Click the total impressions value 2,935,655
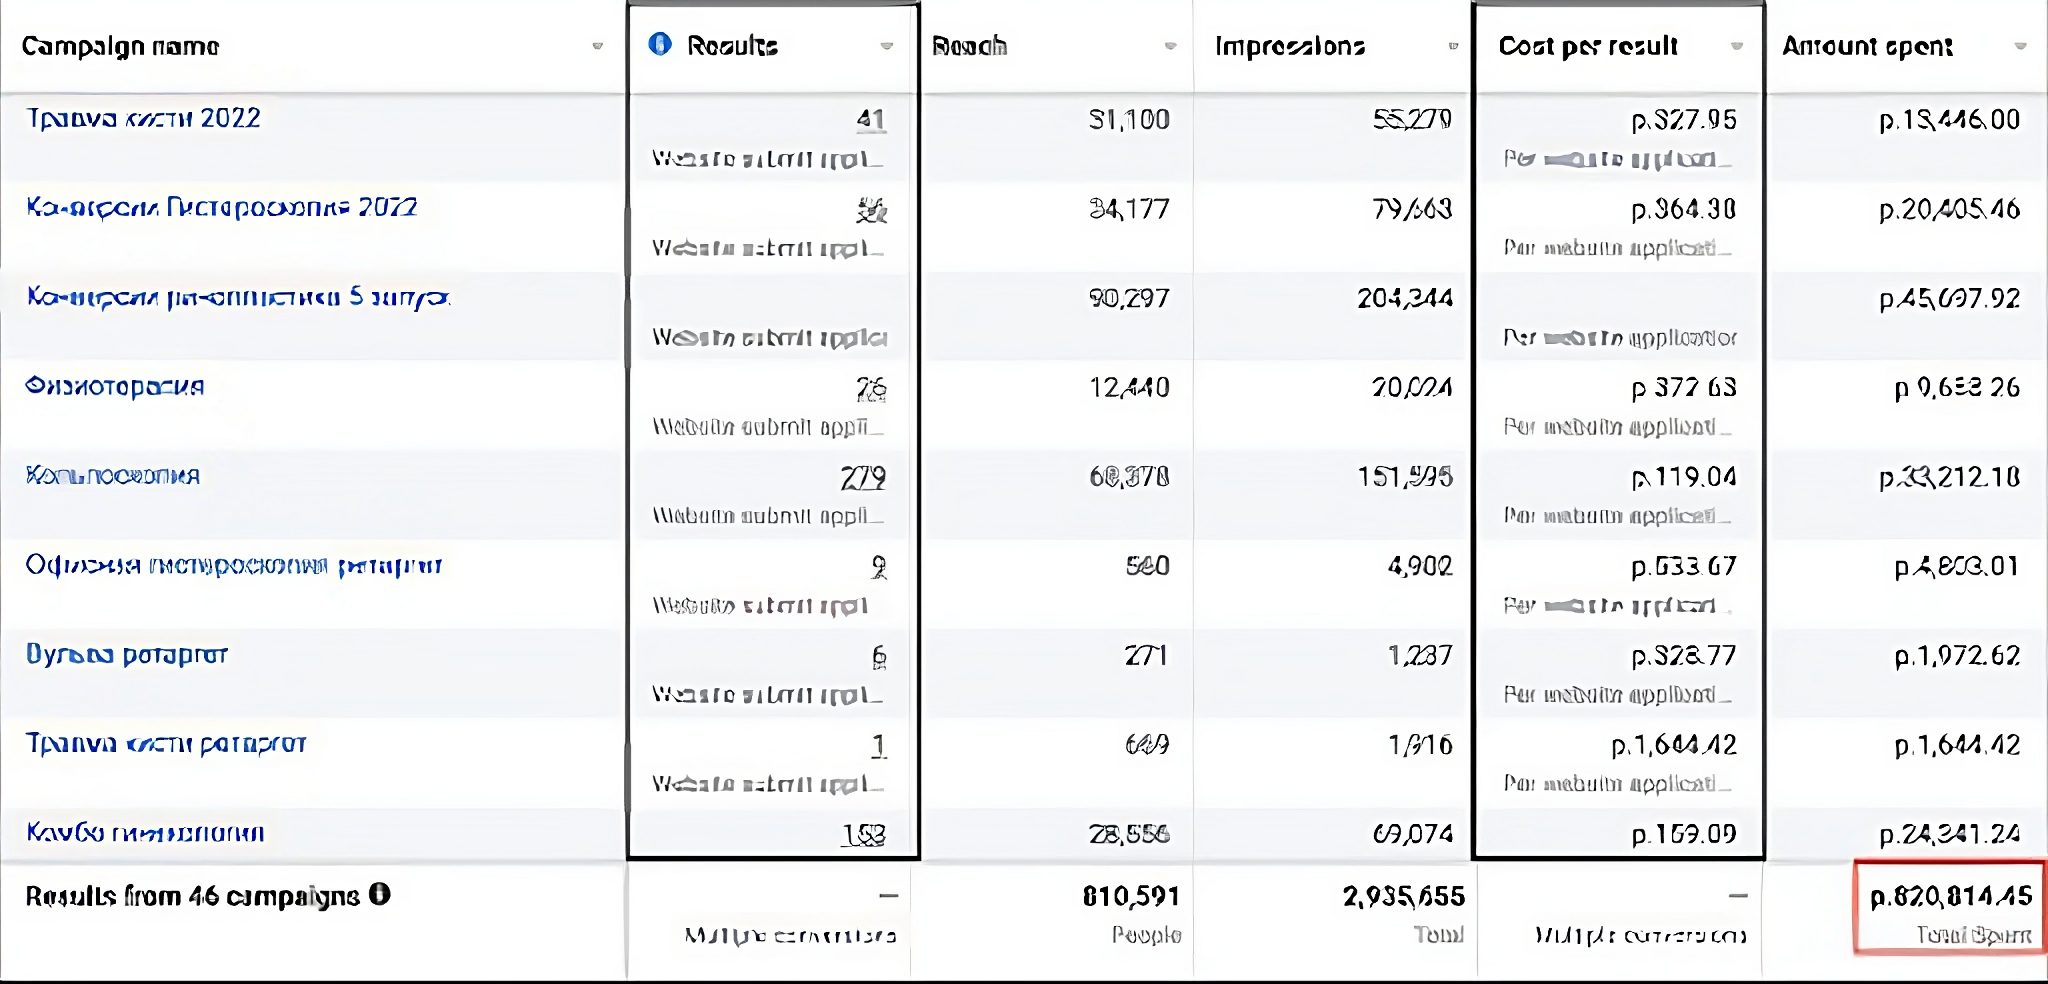Image resolution: width=2048 pixels, height=984 pixels. pyautogui.click(x=1403, y=897)
